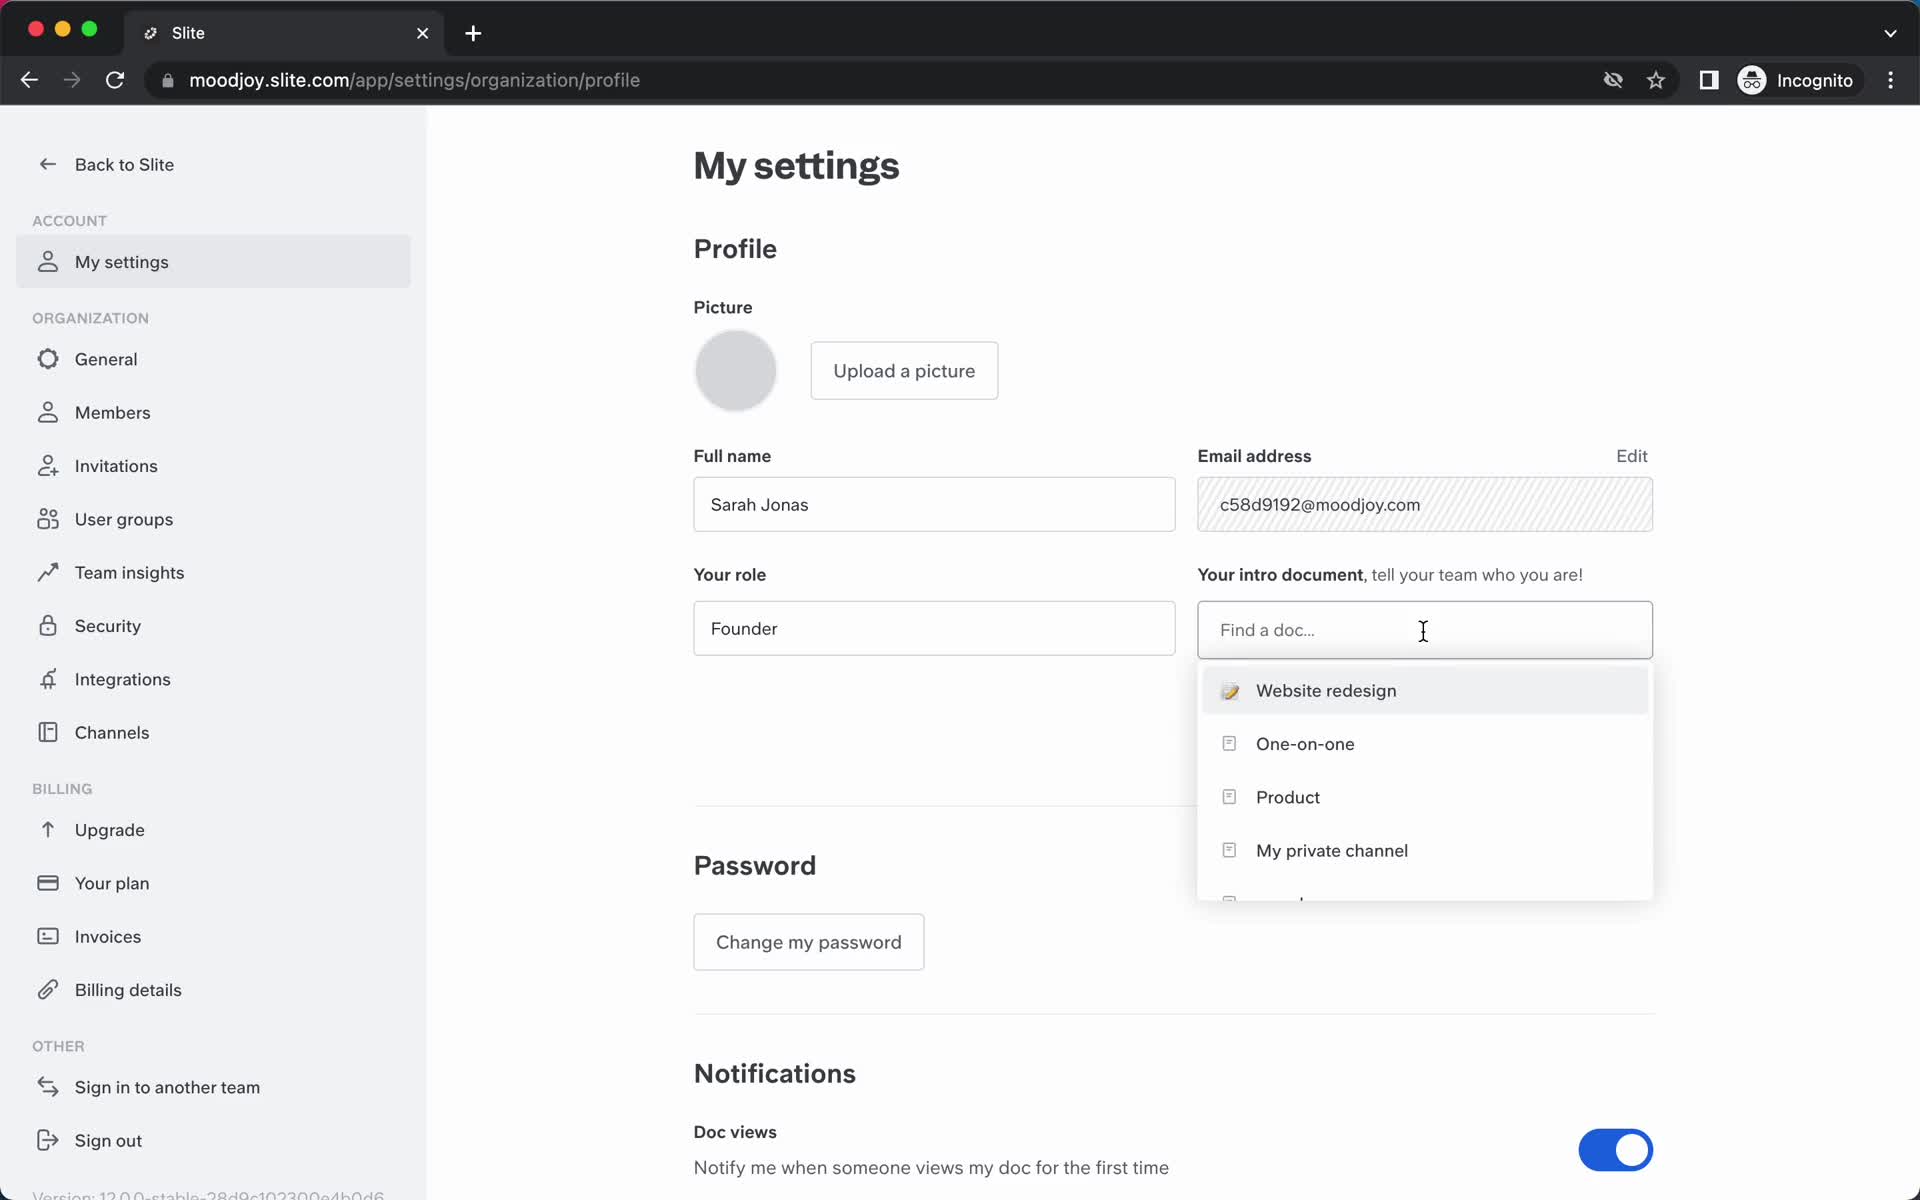
Task: Open User groups in the sidebar
Action: [213, 518]
